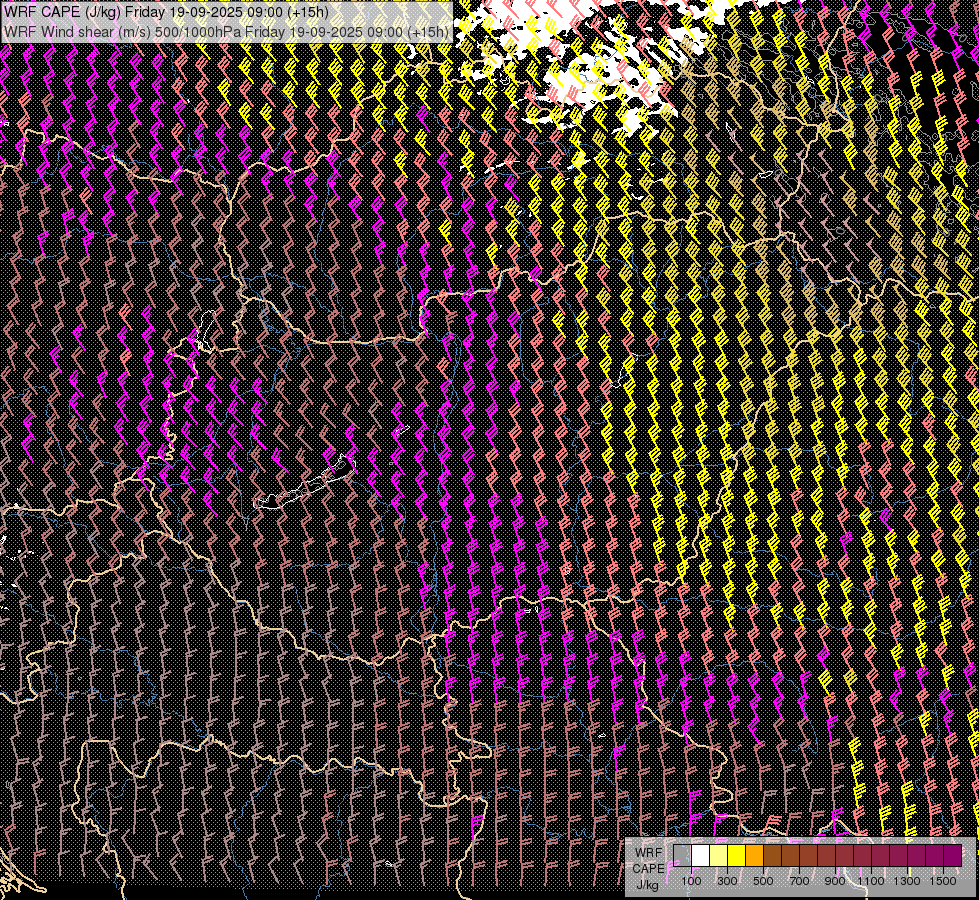
Task: Click the legend value "100"
Action: pyautogui.click(x=691, y=881)
